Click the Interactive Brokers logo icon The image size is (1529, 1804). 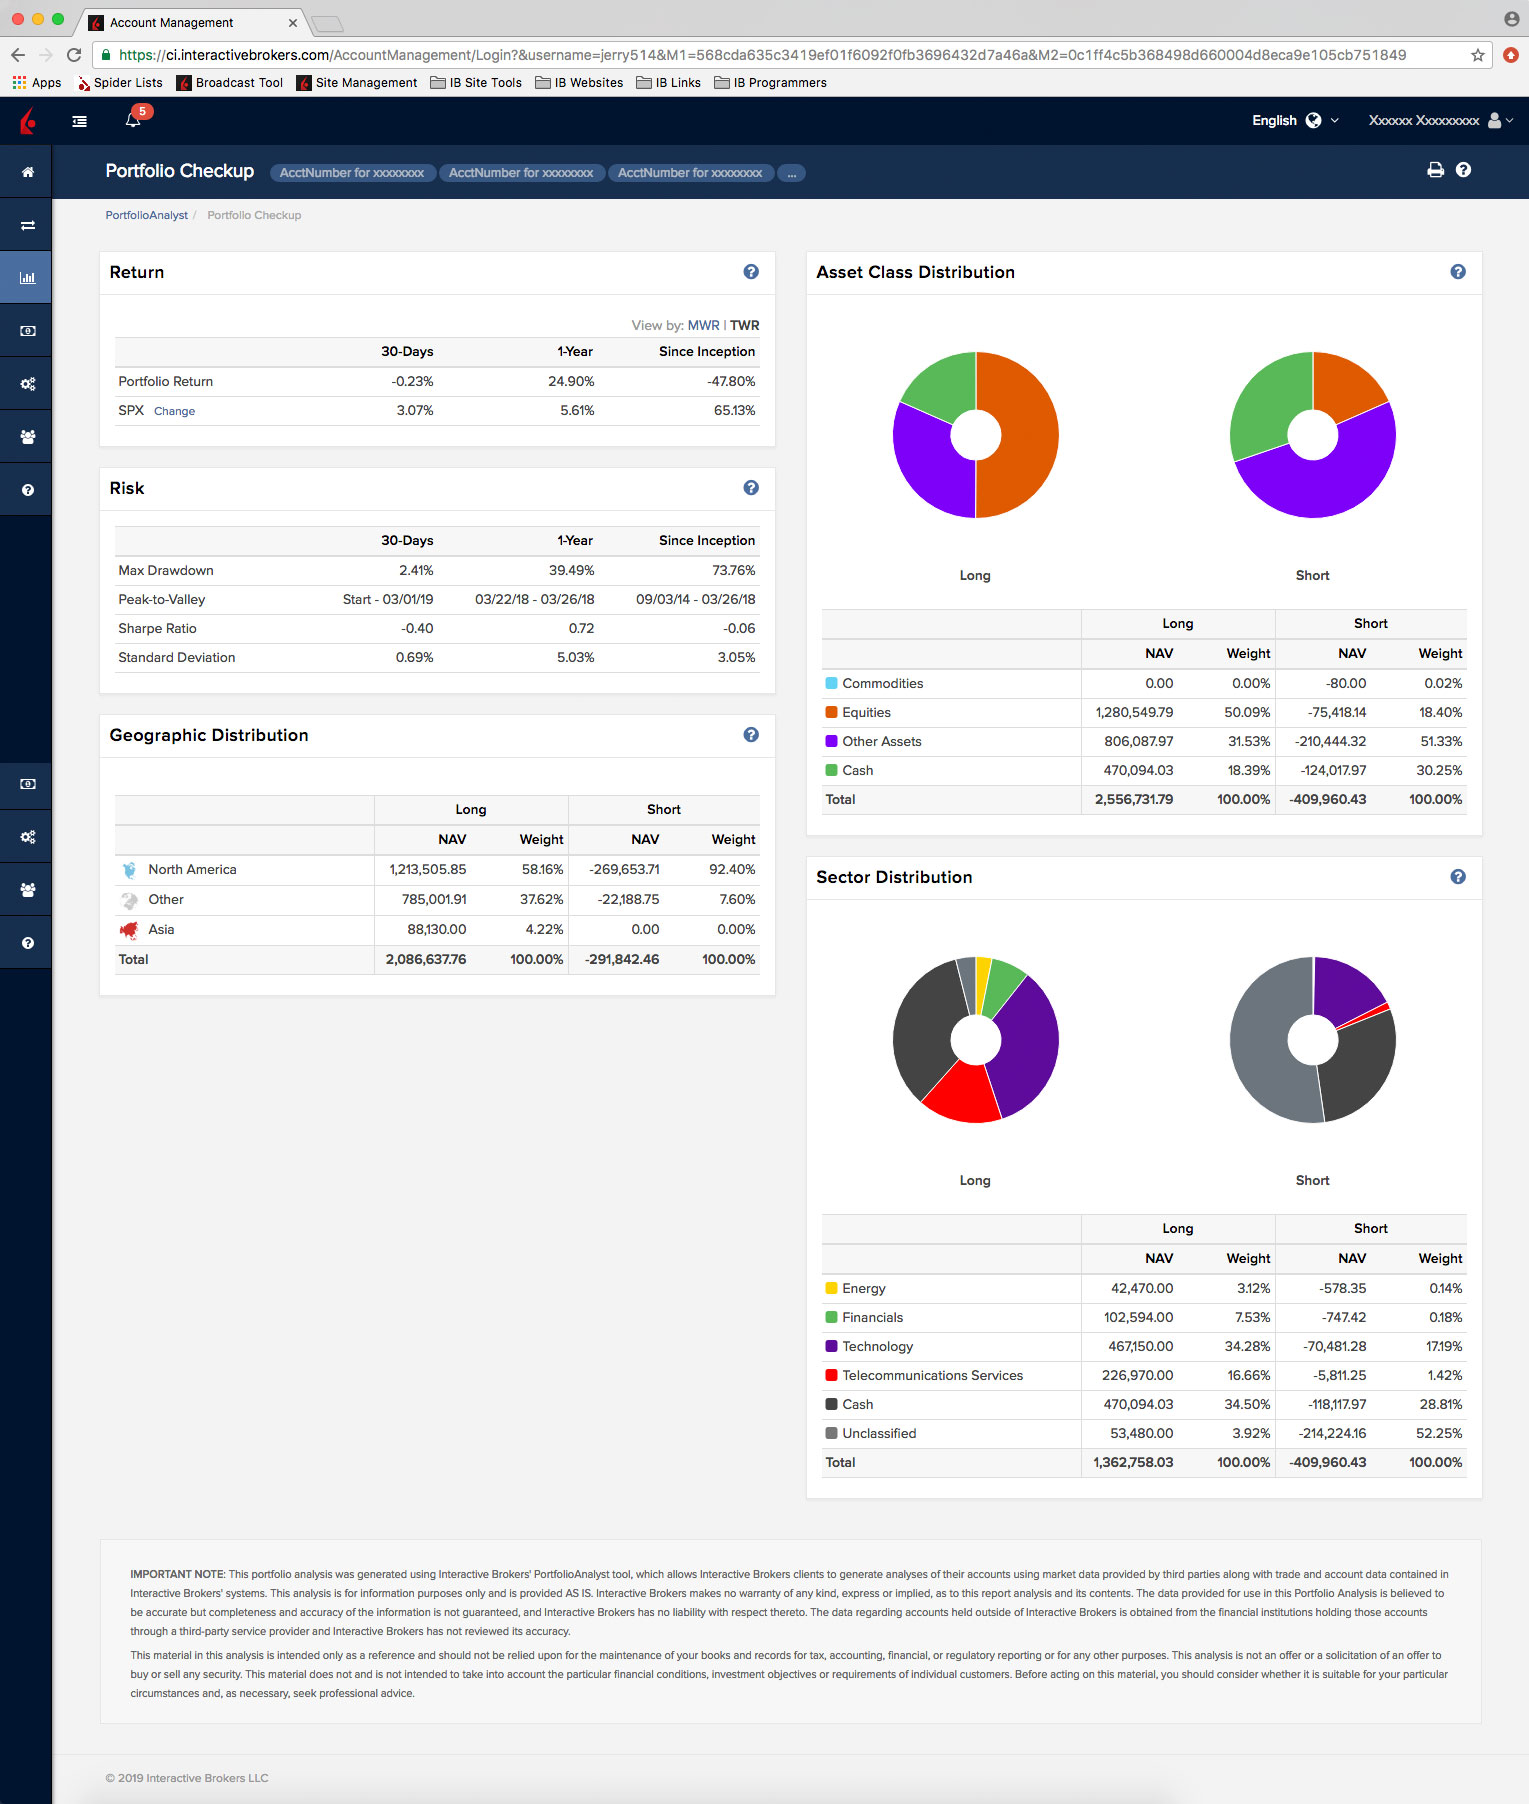[28, 121]
